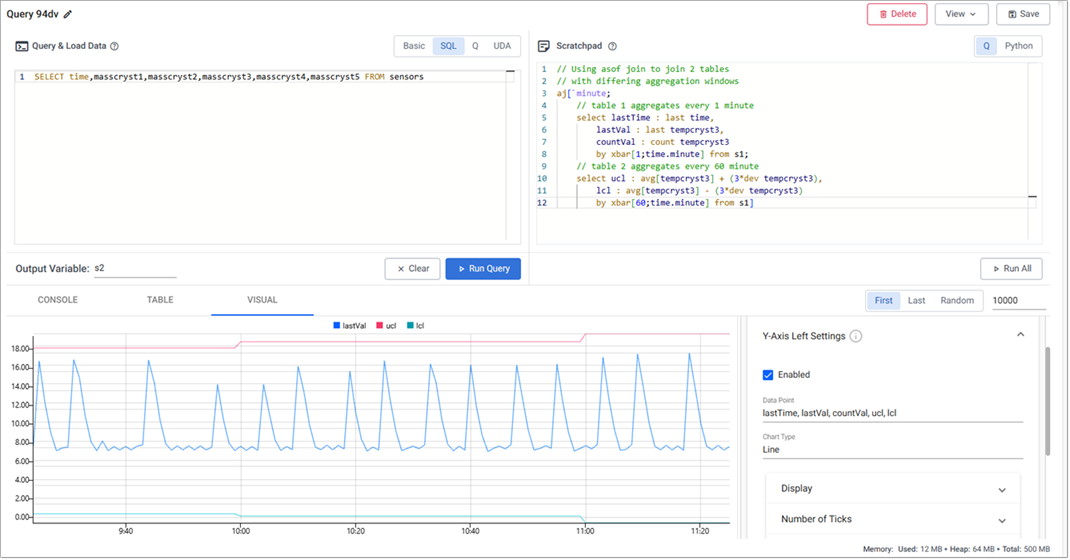Screen dimensions: 1070x560
Task: Uncheck the Enabled checkbox
Action: (768, 375)
